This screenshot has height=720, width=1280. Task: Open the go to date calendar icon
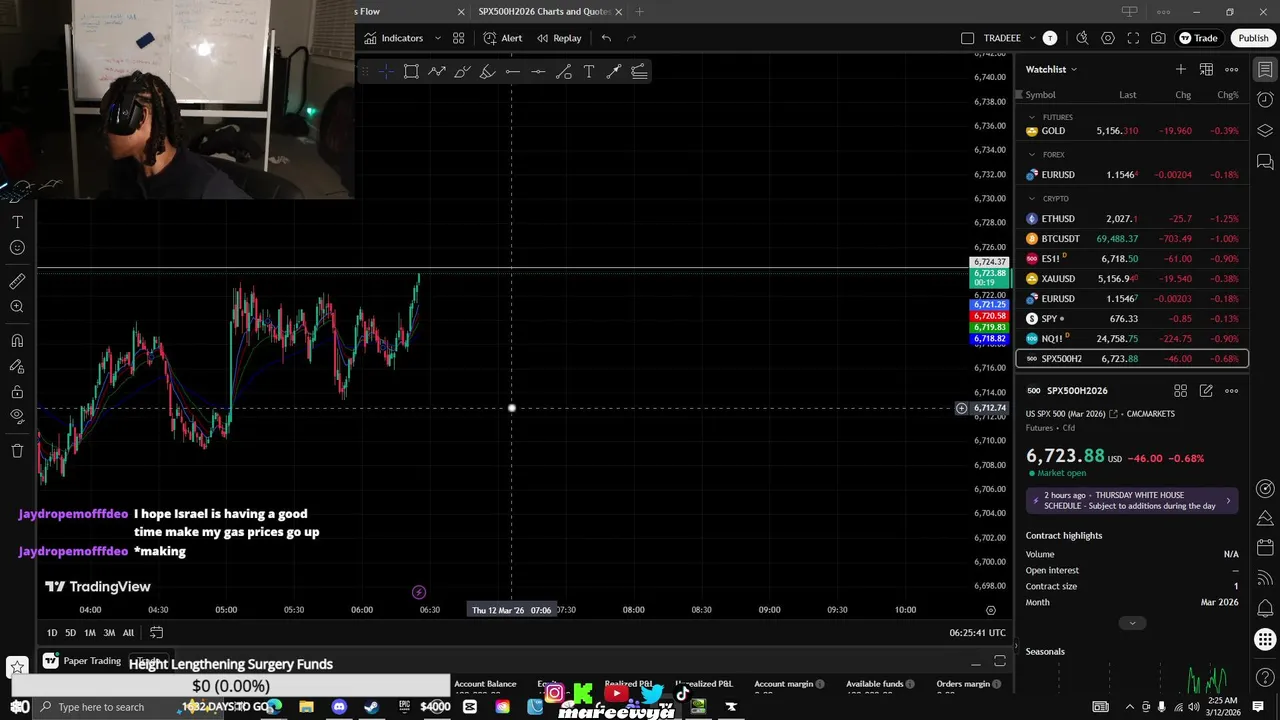(x=156, y=633)
